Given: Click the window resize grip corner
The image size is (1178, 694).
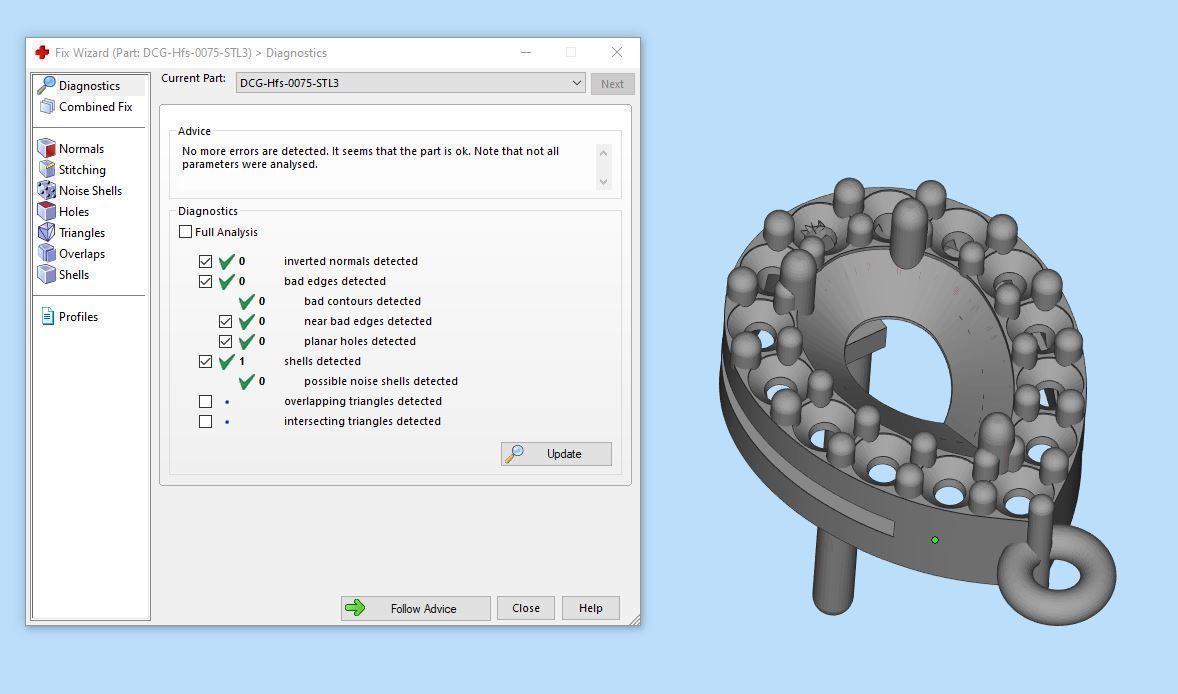Looking at the screenshot, I should point(635,620).
